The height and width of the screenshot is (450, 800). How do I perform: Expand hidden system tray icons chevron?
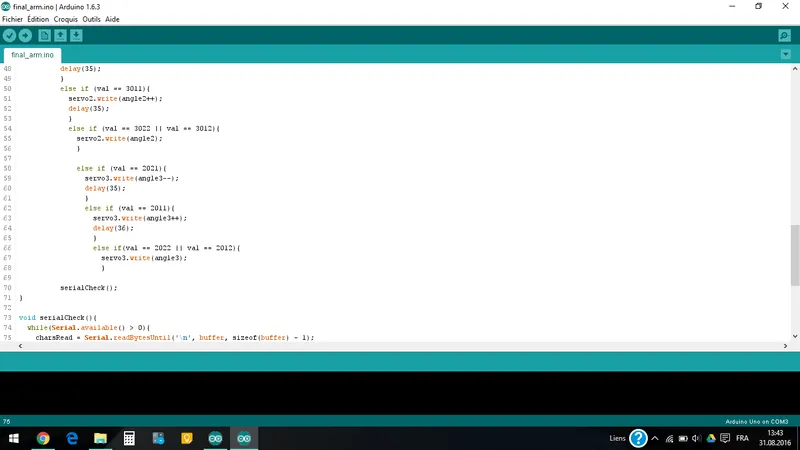pos(655,438)
